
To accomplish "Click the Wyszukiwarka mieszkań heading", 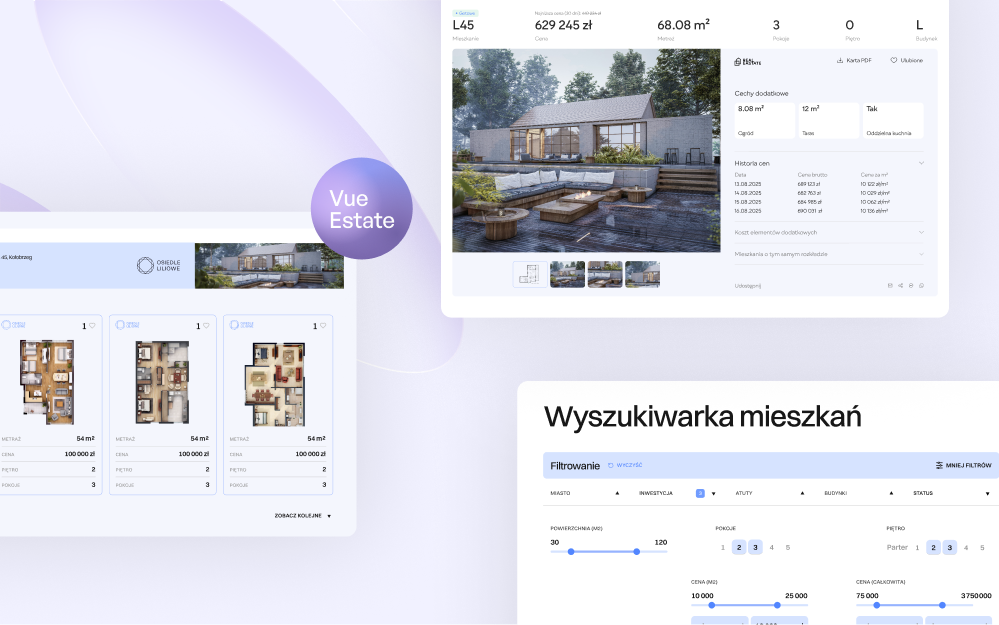I will (x=702, y=417).
